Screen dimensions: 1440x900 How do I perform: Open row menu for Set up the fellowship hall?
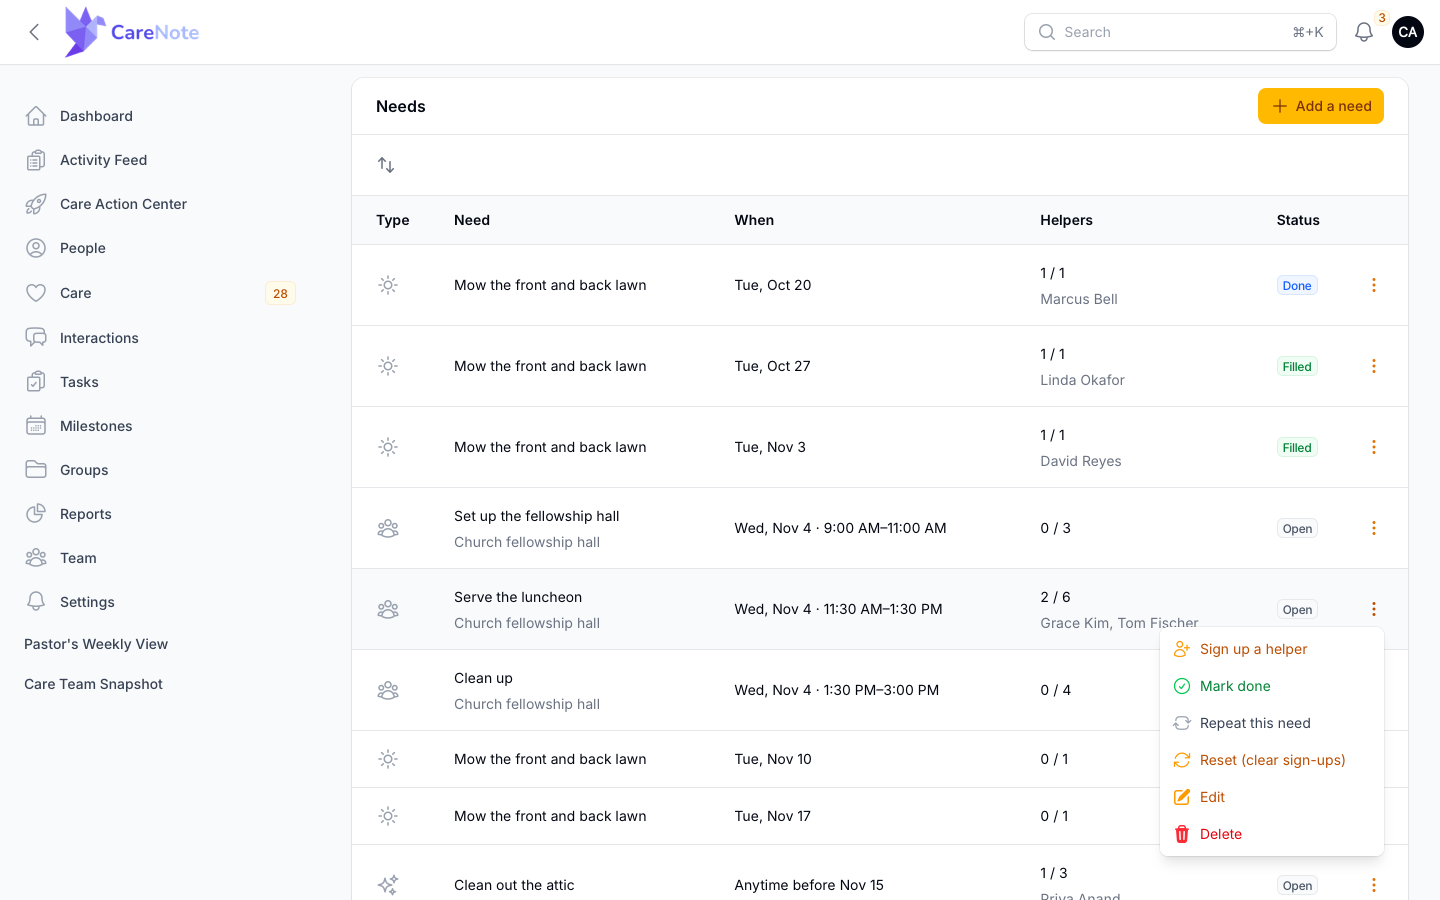(x=1373, y=528)
